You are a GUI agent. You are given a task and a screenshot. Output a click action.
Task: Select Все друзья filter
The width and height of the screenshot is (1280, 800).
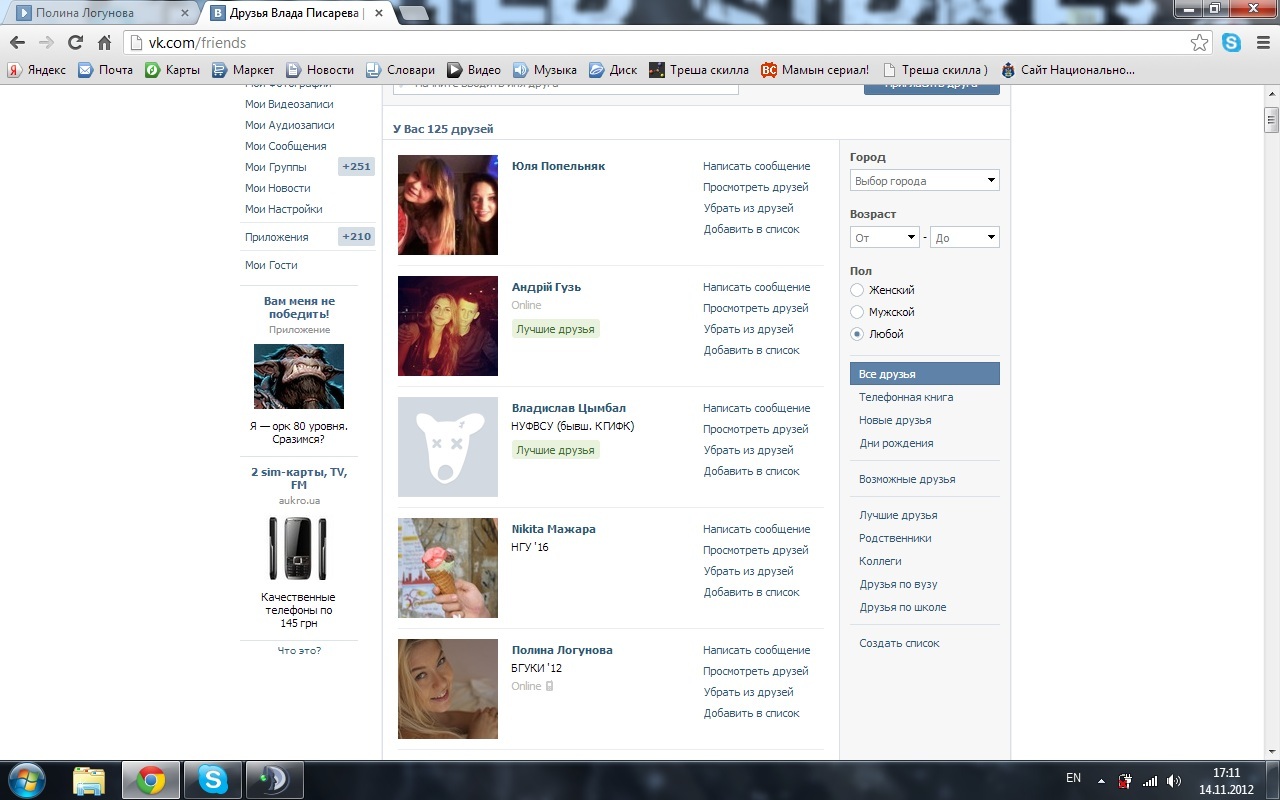coord(924,374)
